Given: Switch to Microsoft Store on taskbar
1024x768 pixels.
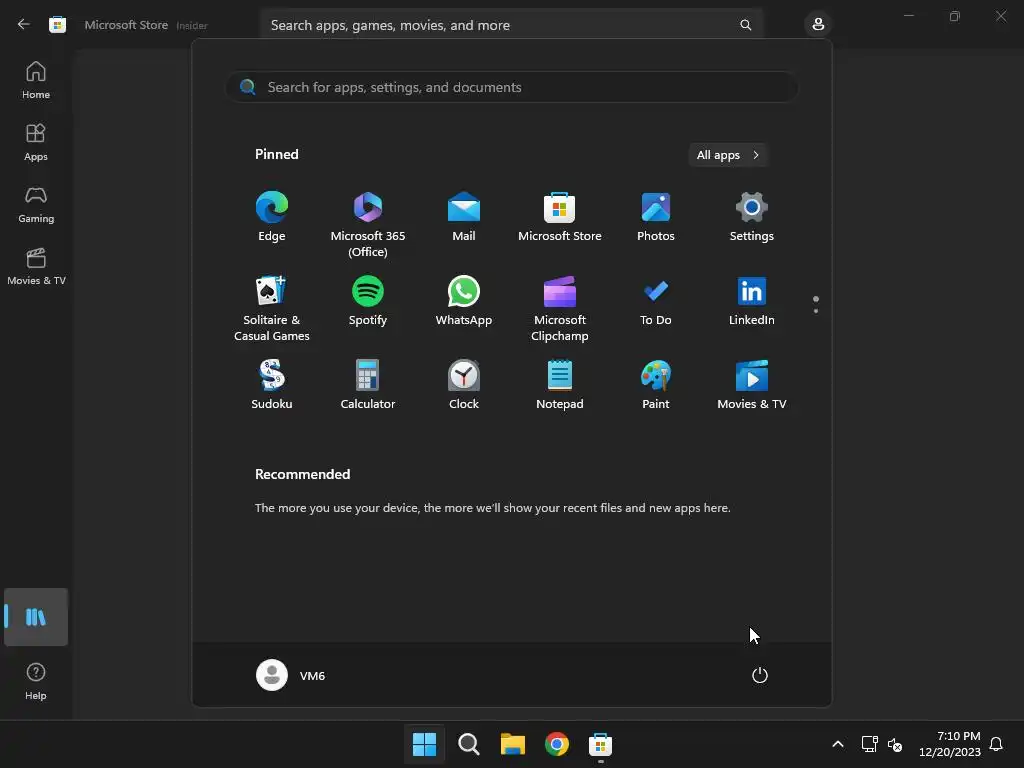Looking at the screenshot, I should pyautogui.click(x=601, y=744).
